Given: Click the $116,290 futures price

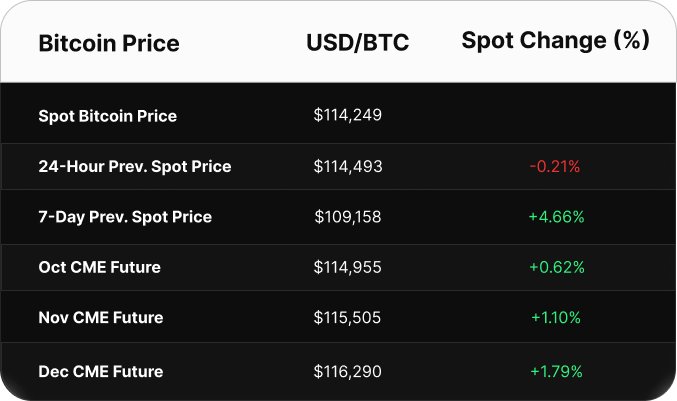Looking at the screenshot, I should [348, 371].
